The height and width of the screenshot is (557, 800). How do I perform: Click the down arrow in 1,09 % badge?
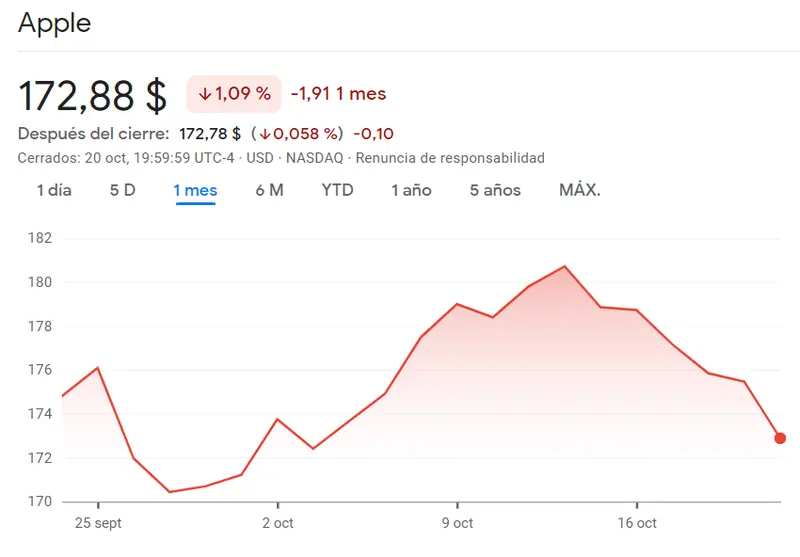(204, 94)
